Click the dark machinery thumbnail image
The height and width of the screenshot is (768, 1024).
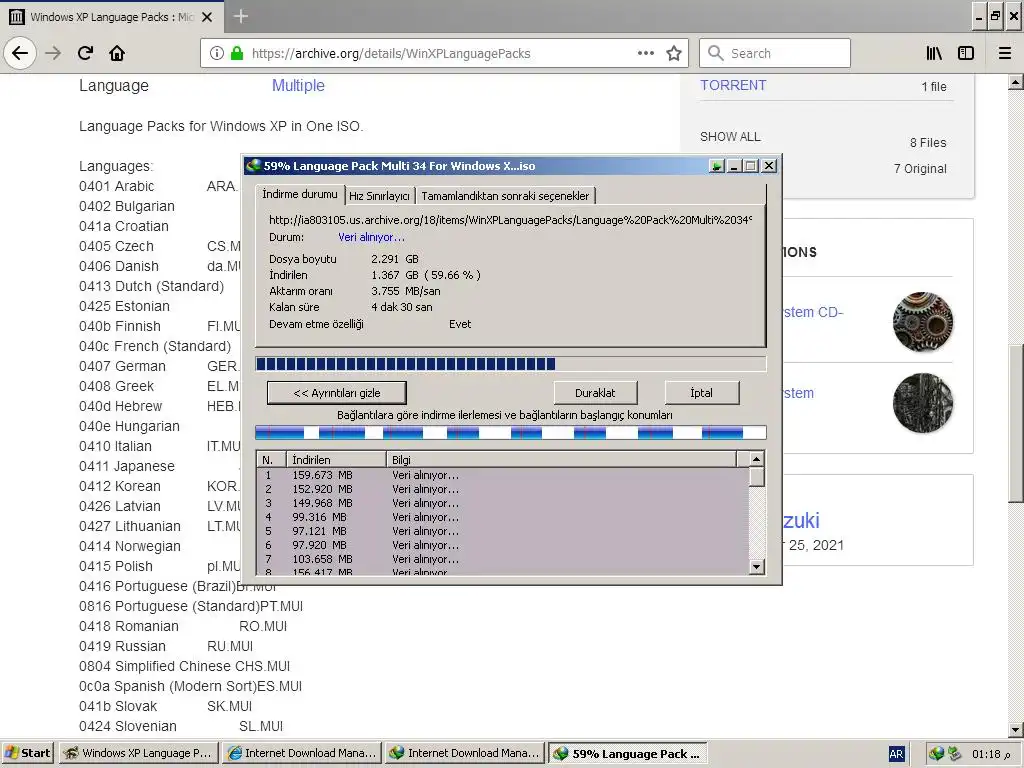923,402
